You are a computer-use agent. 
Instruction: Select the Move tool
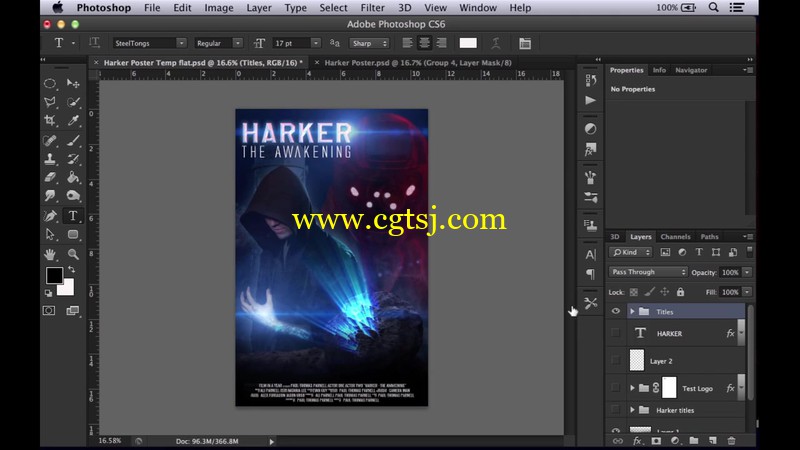[73, 83]
